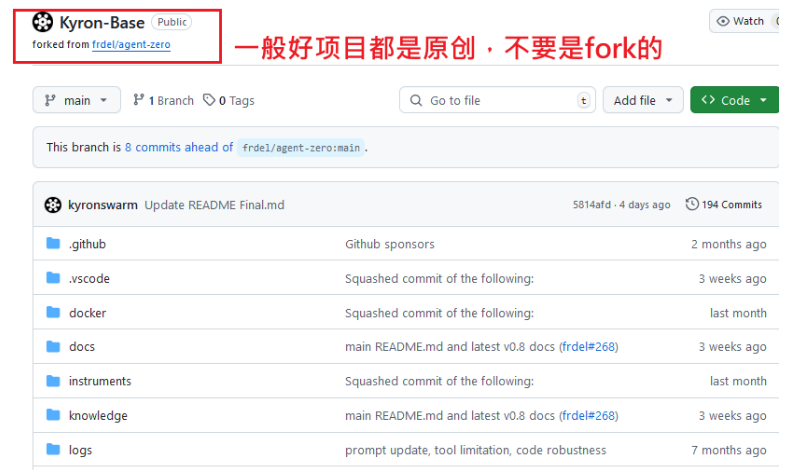Open the kyronswarm author profile link
Image resolution: width=790 pixels, height=470 pixels.
pyautogui.click(x=103, y=205)
